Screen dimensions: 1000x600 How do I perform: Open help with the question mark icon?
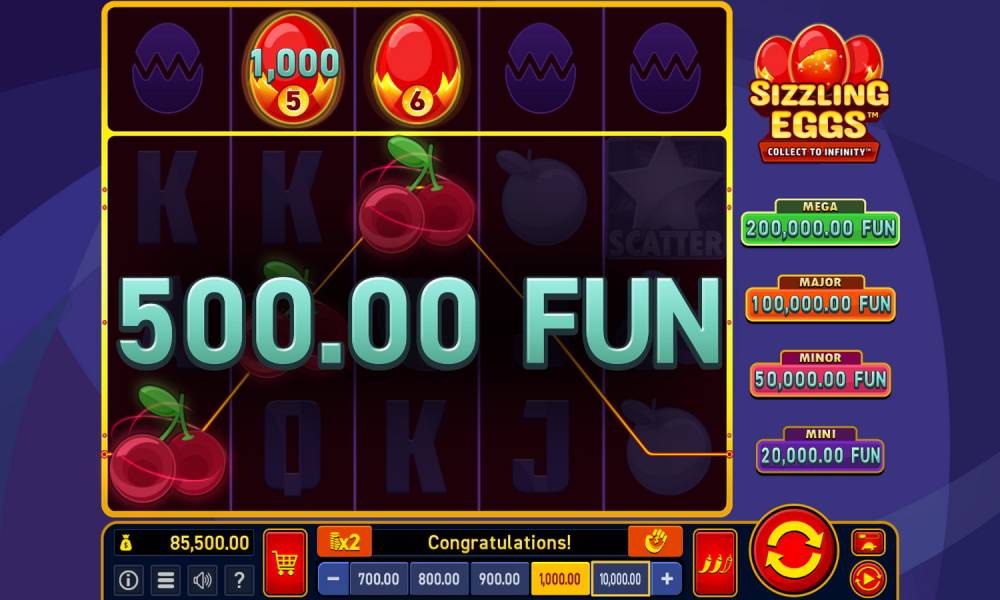(x=239, y=580)
